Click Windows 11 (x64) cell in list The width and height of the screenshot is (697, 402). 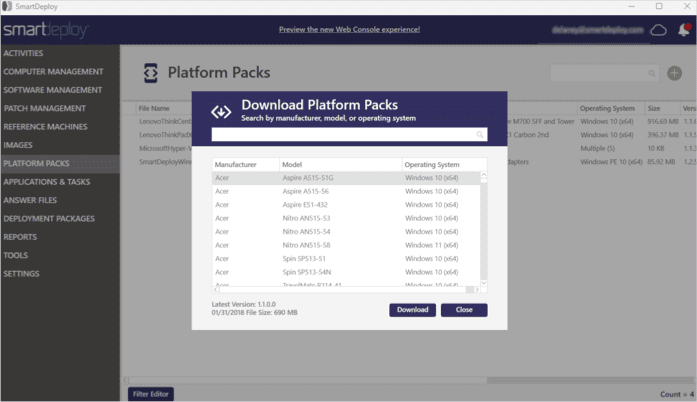click(431, 245)
